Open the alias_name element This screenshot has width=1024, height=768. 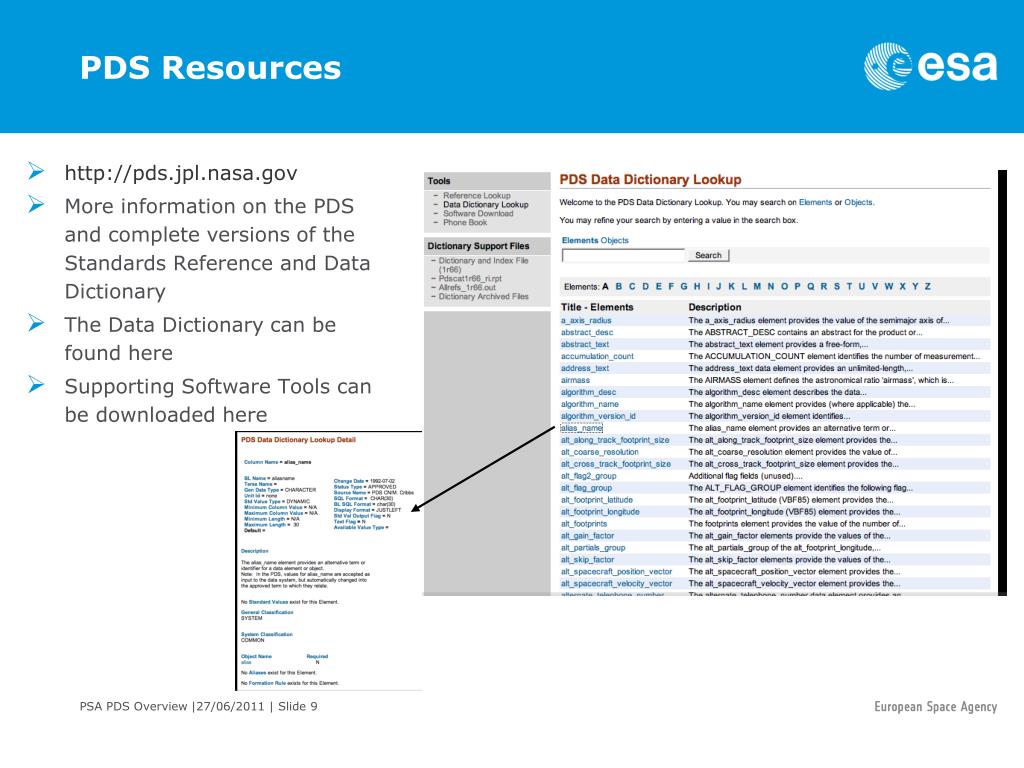(581, 428)
